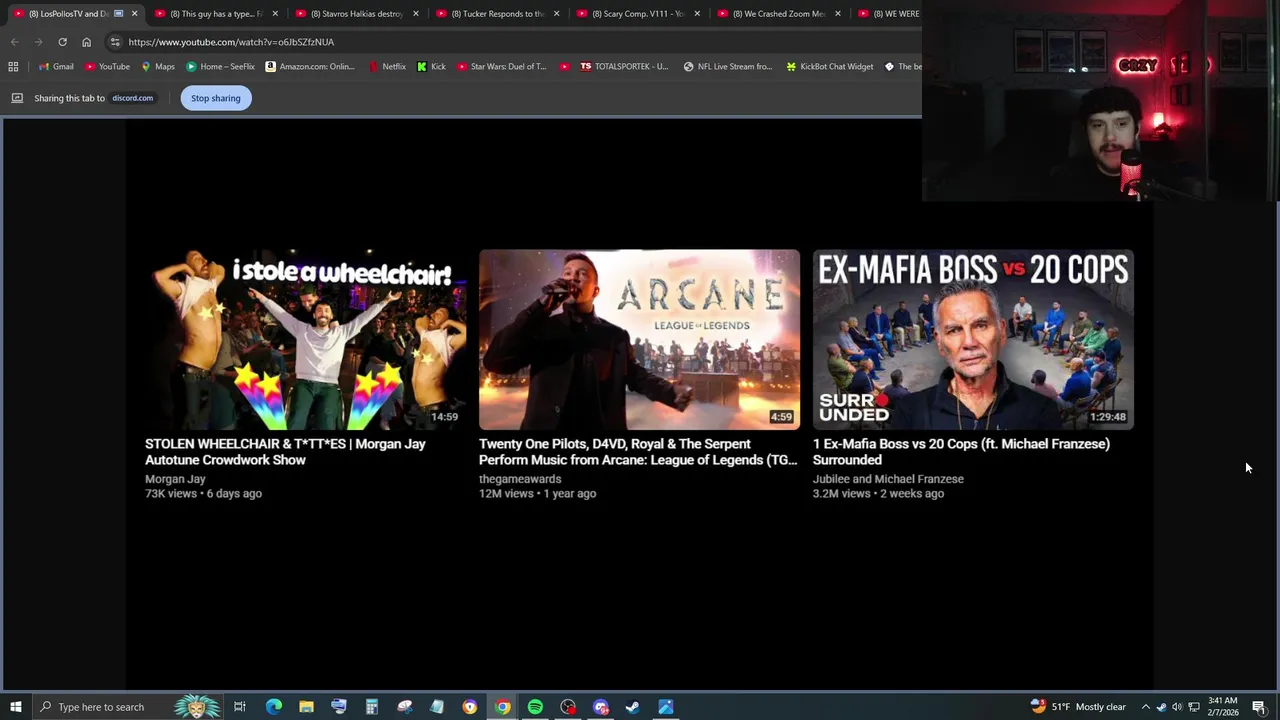Open the Netflix bookmark
Image resolution: width=1280 pixels, height=720 pixels.
(387, 67)
